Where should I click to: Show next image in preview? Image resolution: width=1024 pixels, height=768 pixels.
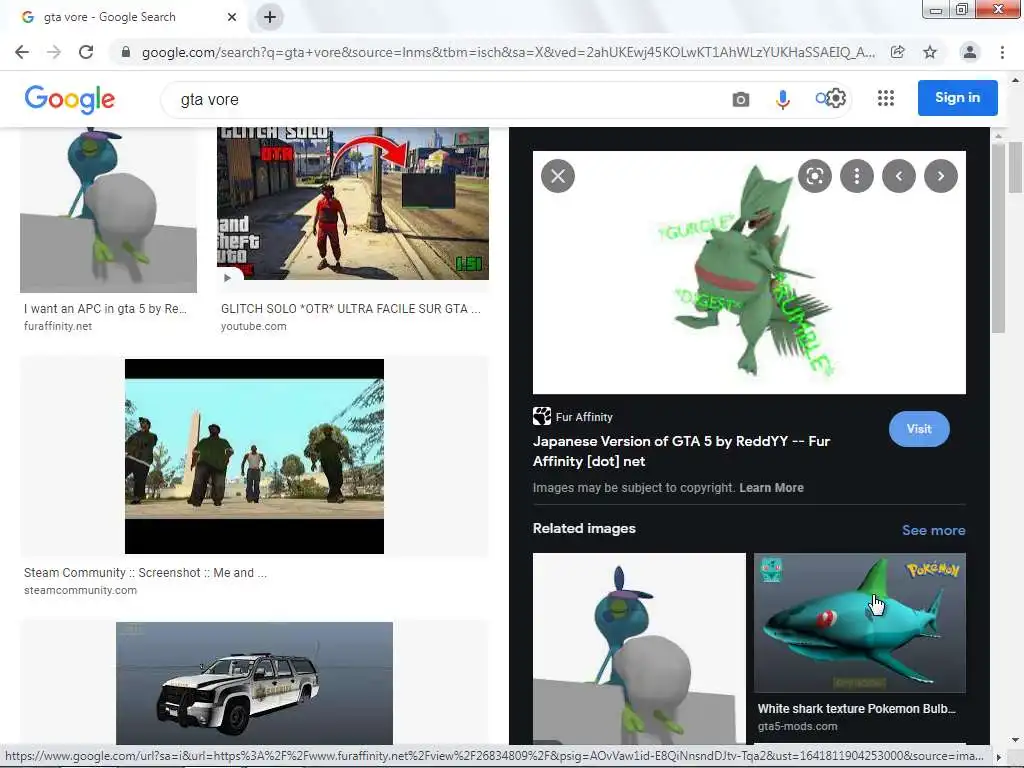tap(941, 176)
